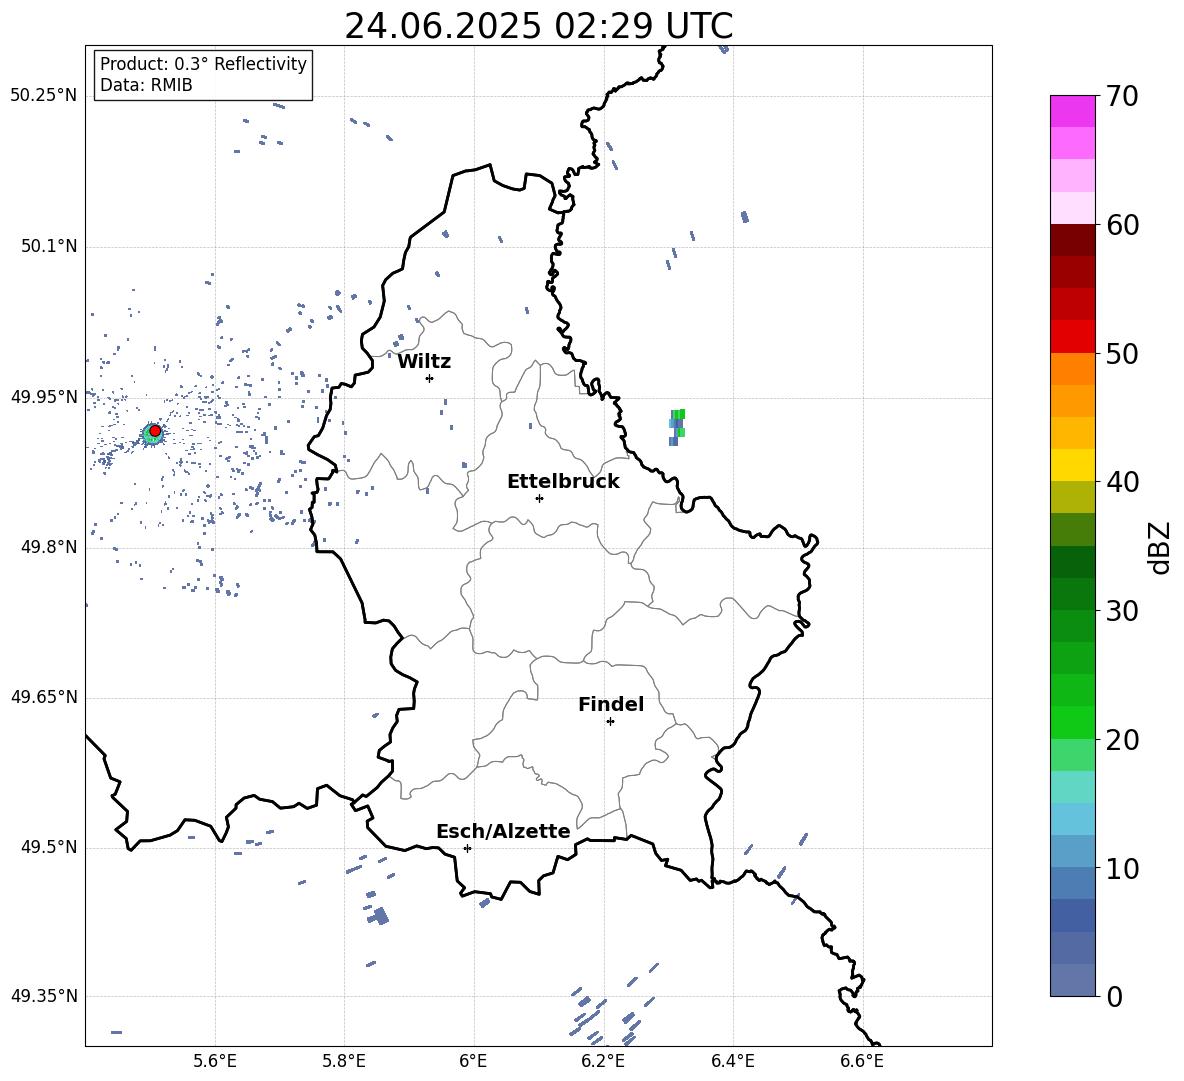Screen dimensions: 1184x1081
Task: Click the 40 label on the colorbar
Action: [1121, 482]
